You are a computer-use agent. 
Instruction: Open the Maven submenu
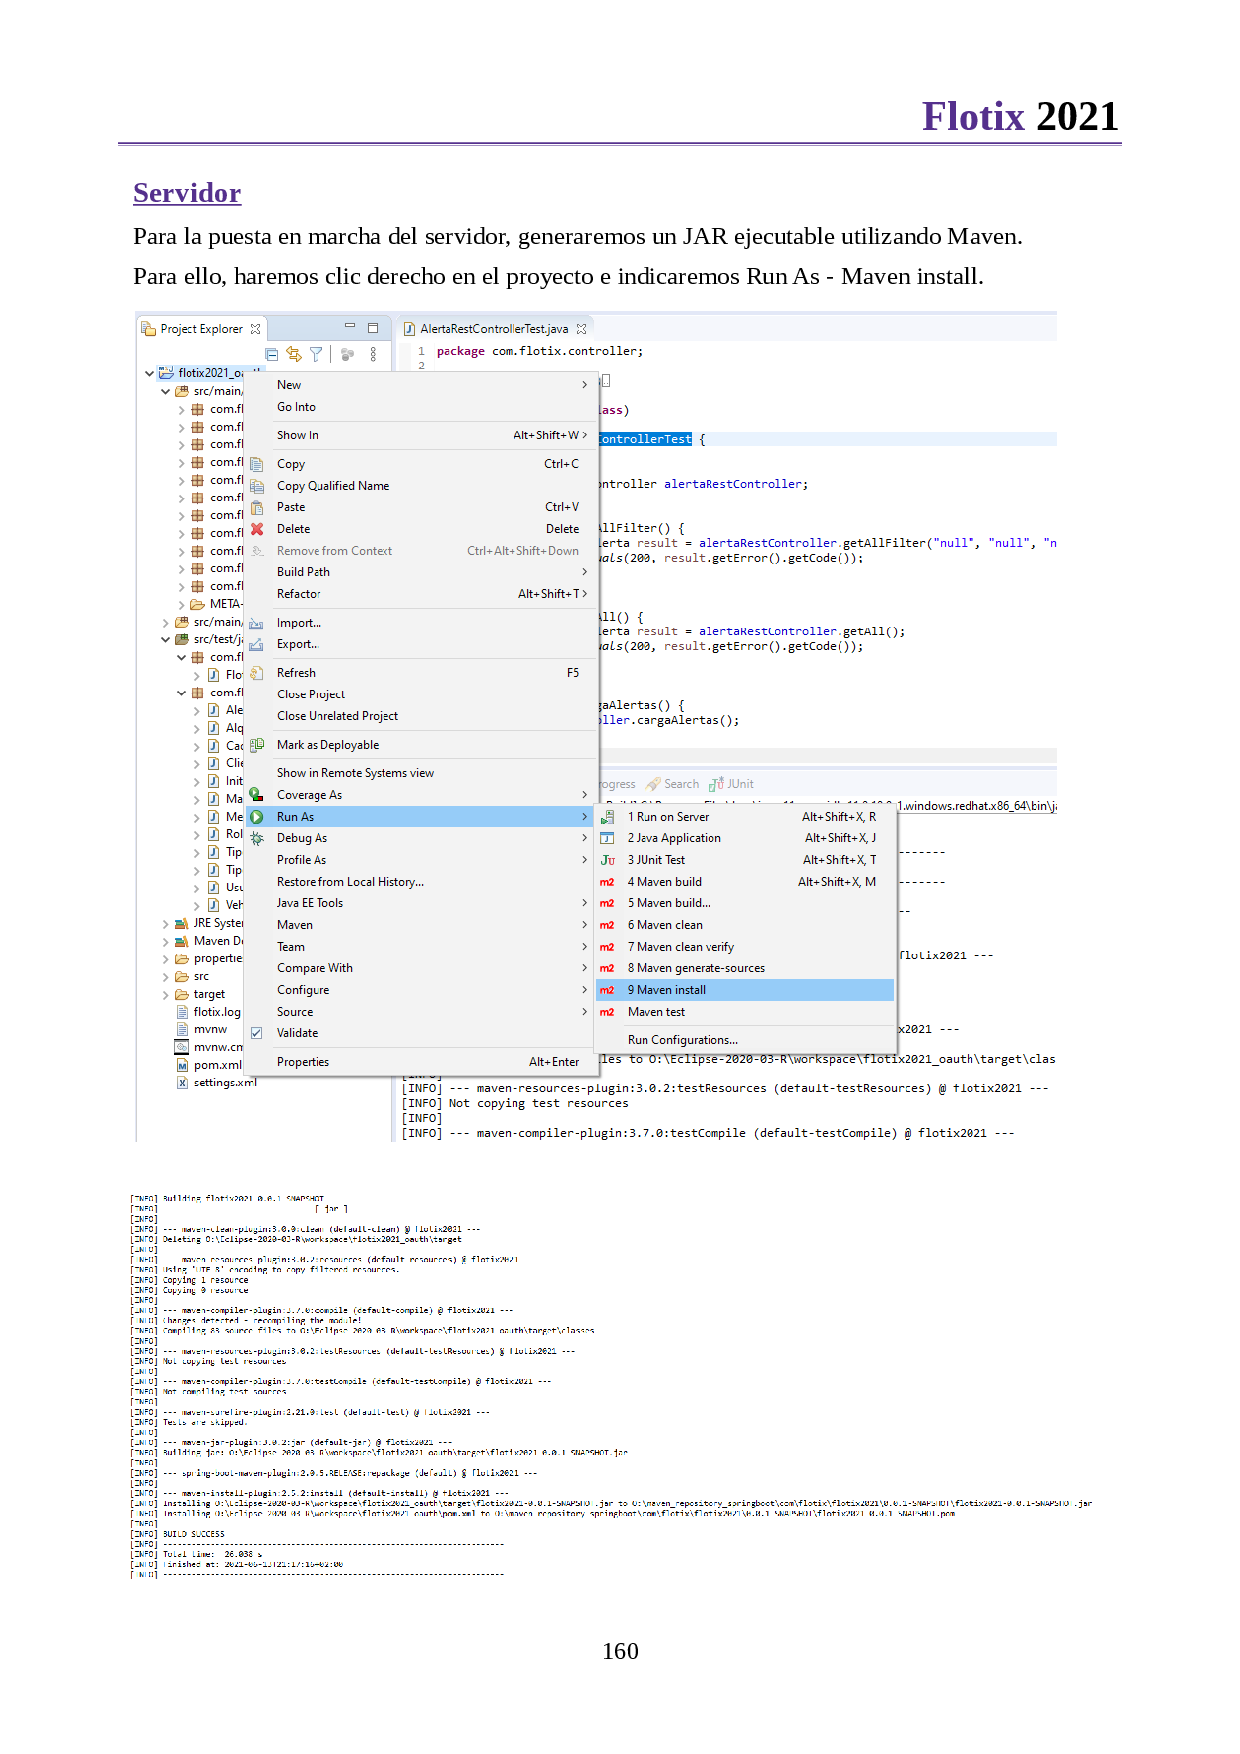click(422, 925)
